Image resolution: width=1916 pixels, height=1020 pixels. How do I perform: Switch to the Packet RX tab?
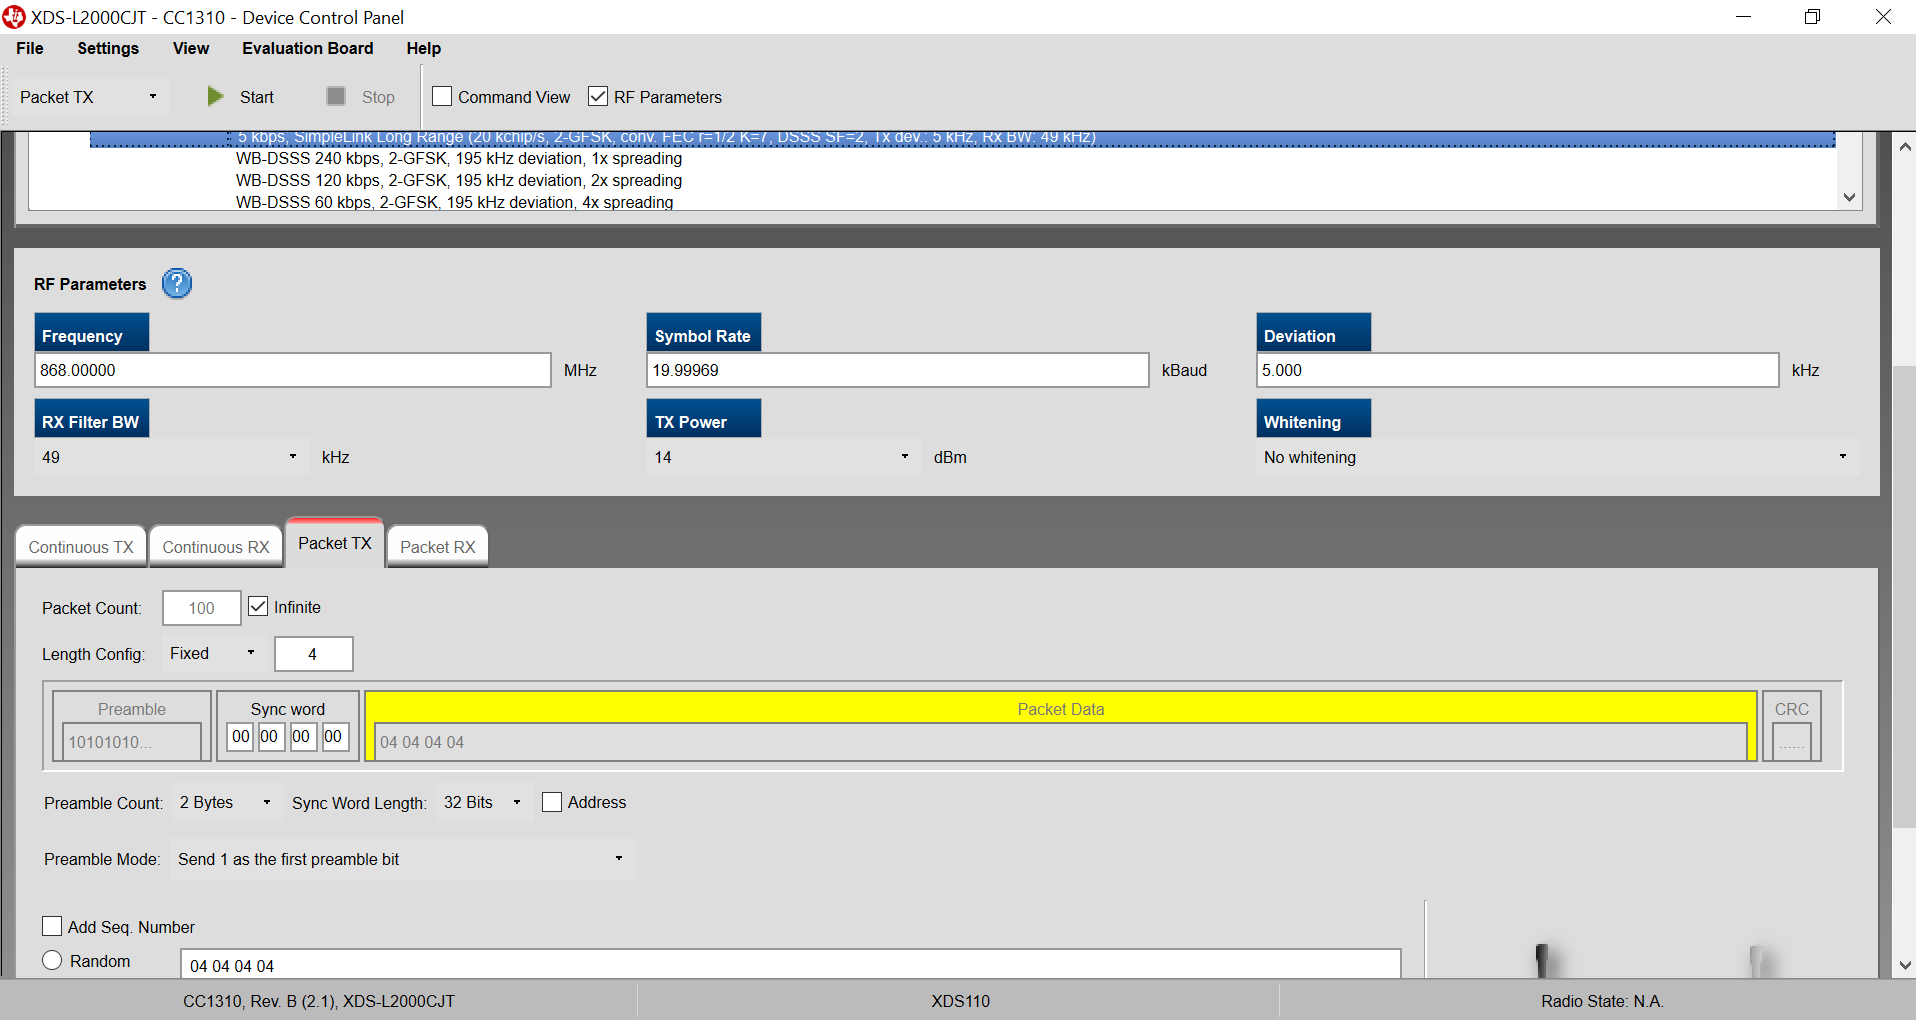coord(438,547)
